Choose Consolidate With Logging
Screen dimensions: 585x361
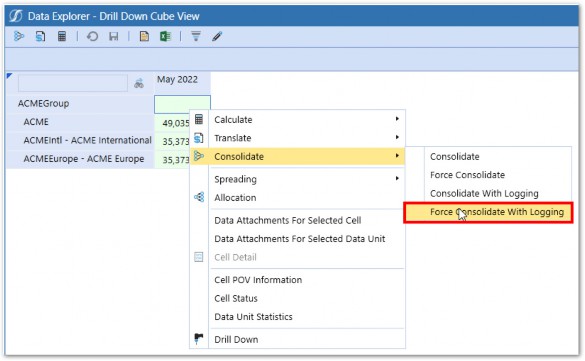488,193
